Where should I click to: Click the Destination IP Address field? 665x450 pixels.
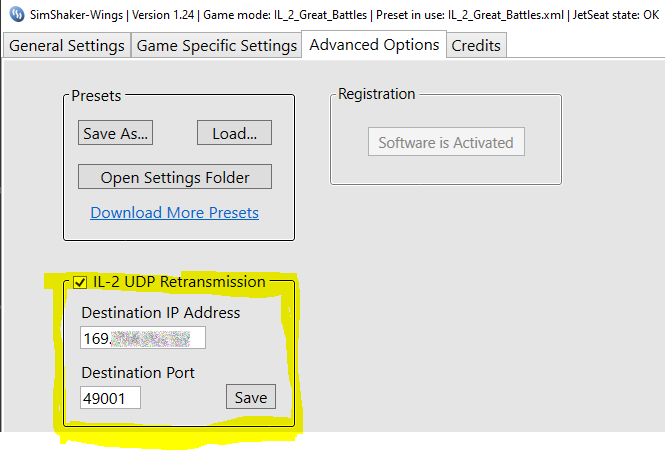143,338
